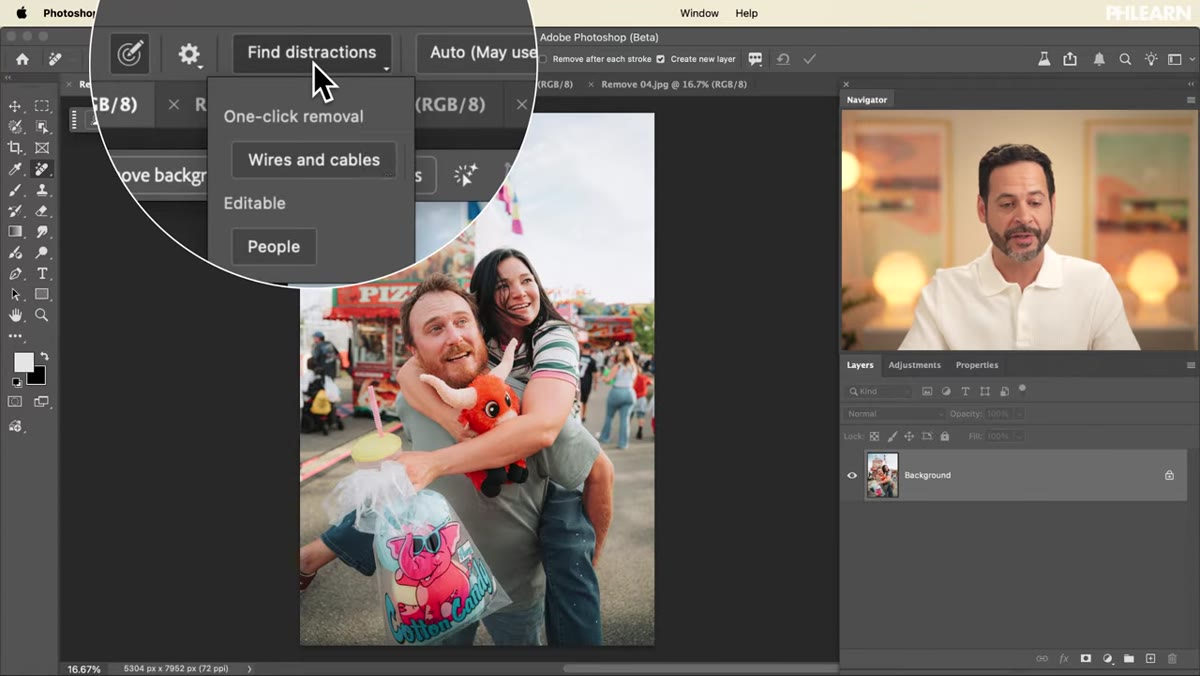
Task: Uncheck Create new layer checkbox
Action: (660, 59)
